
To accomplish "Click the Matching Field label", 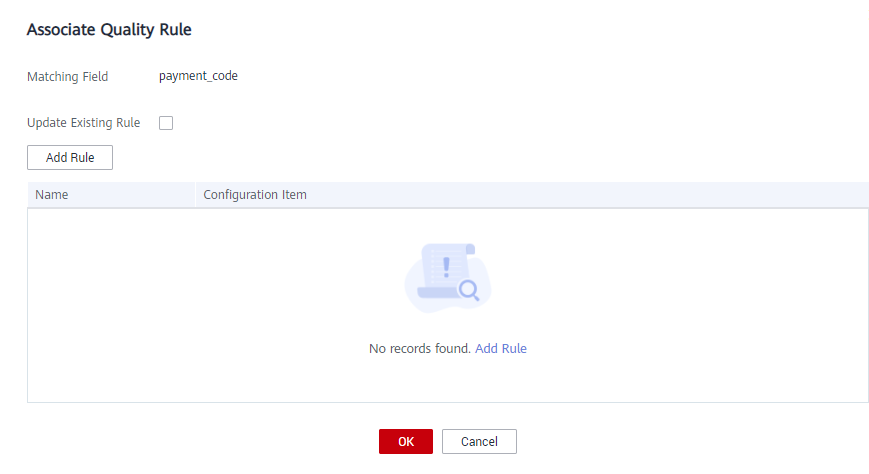I will pos(68,77).
